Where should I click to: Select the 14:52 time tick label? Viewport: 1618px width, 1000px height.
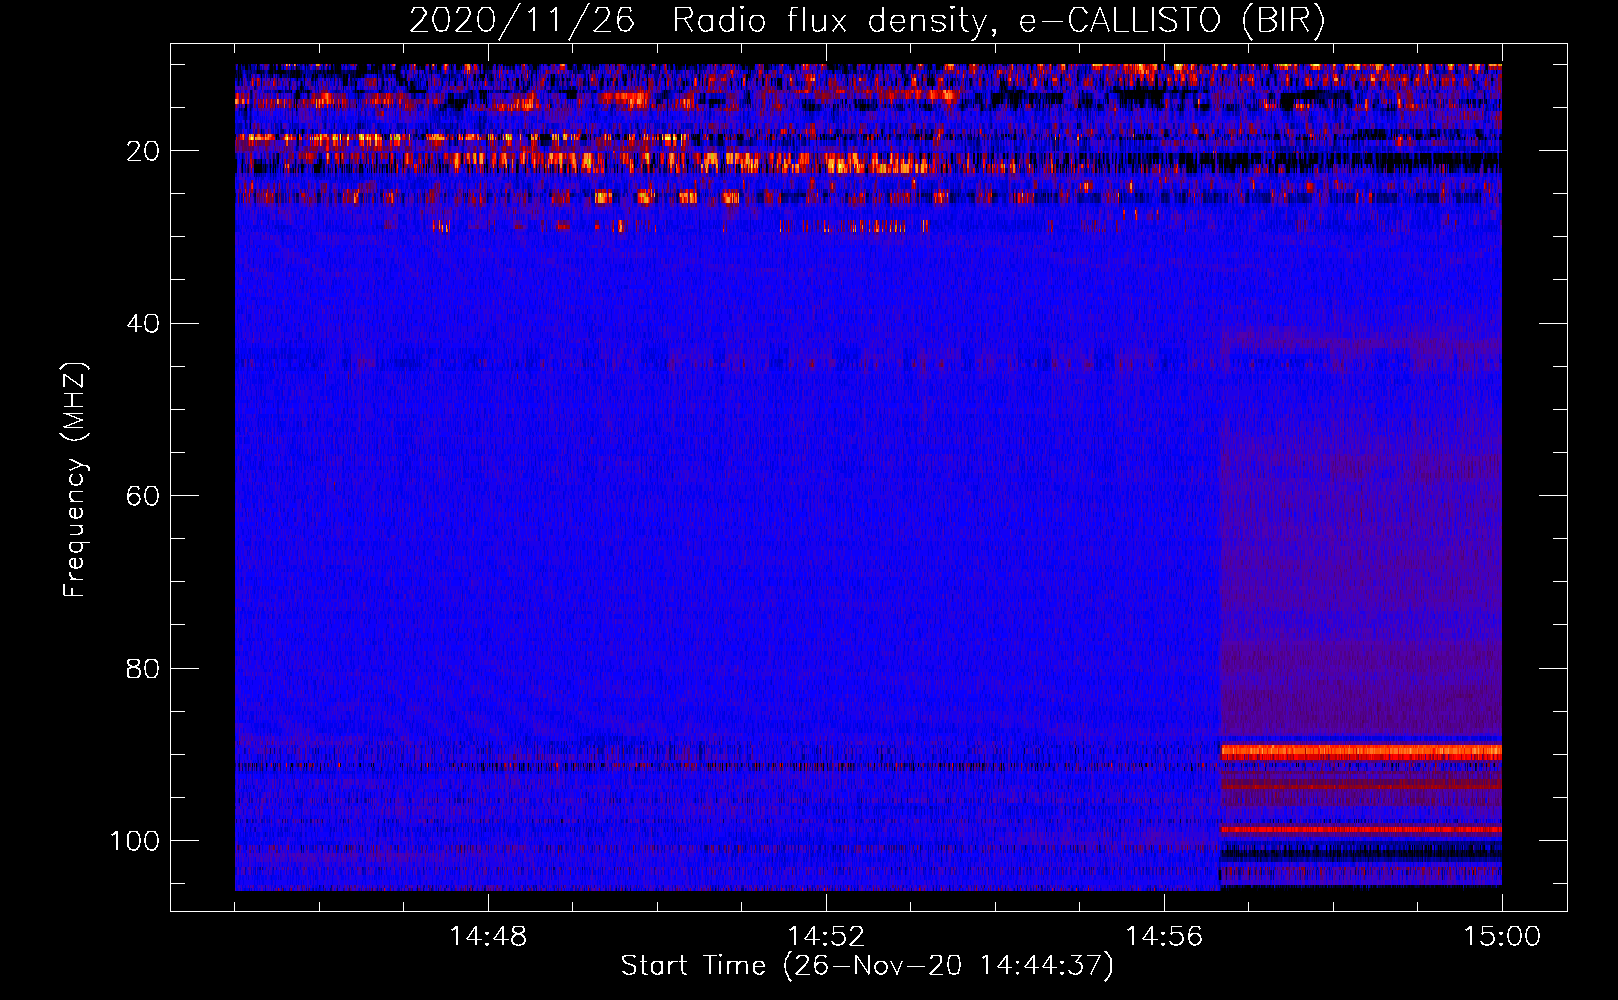tap(826, 937)
